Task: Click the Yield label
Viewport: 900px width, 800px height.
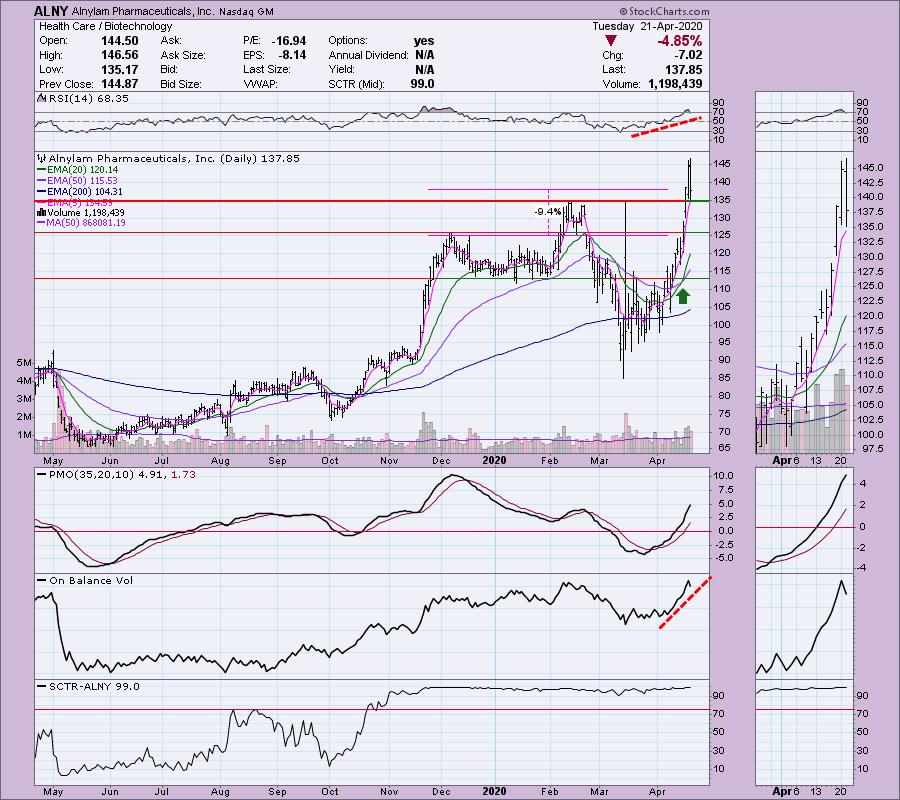Action: click(x=342, y=69)
